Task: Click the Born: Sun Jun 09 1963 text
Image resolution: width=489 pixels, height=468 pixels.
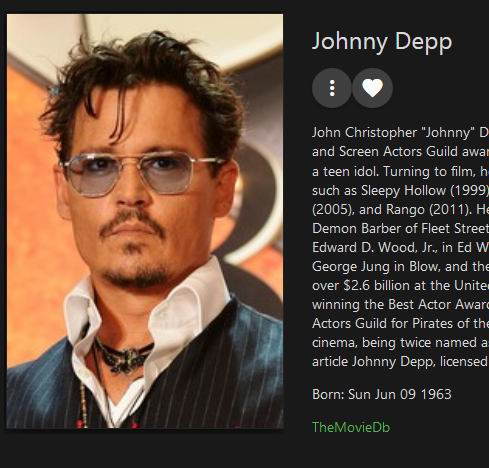Action: [382, 394]
